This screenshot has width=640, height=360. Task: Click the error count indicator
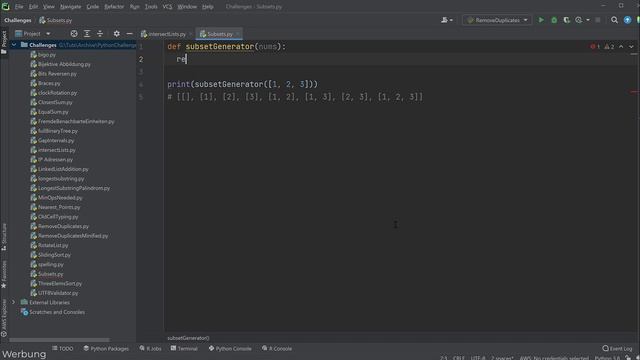click(595, 47)
